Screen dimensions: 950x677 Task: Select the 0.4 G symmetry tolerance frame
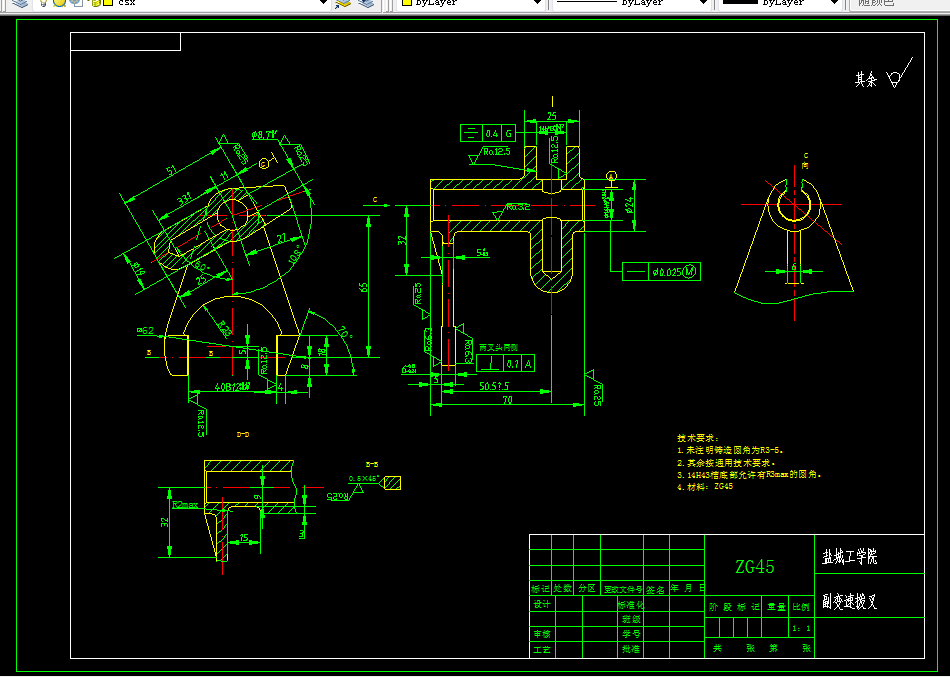488,133
